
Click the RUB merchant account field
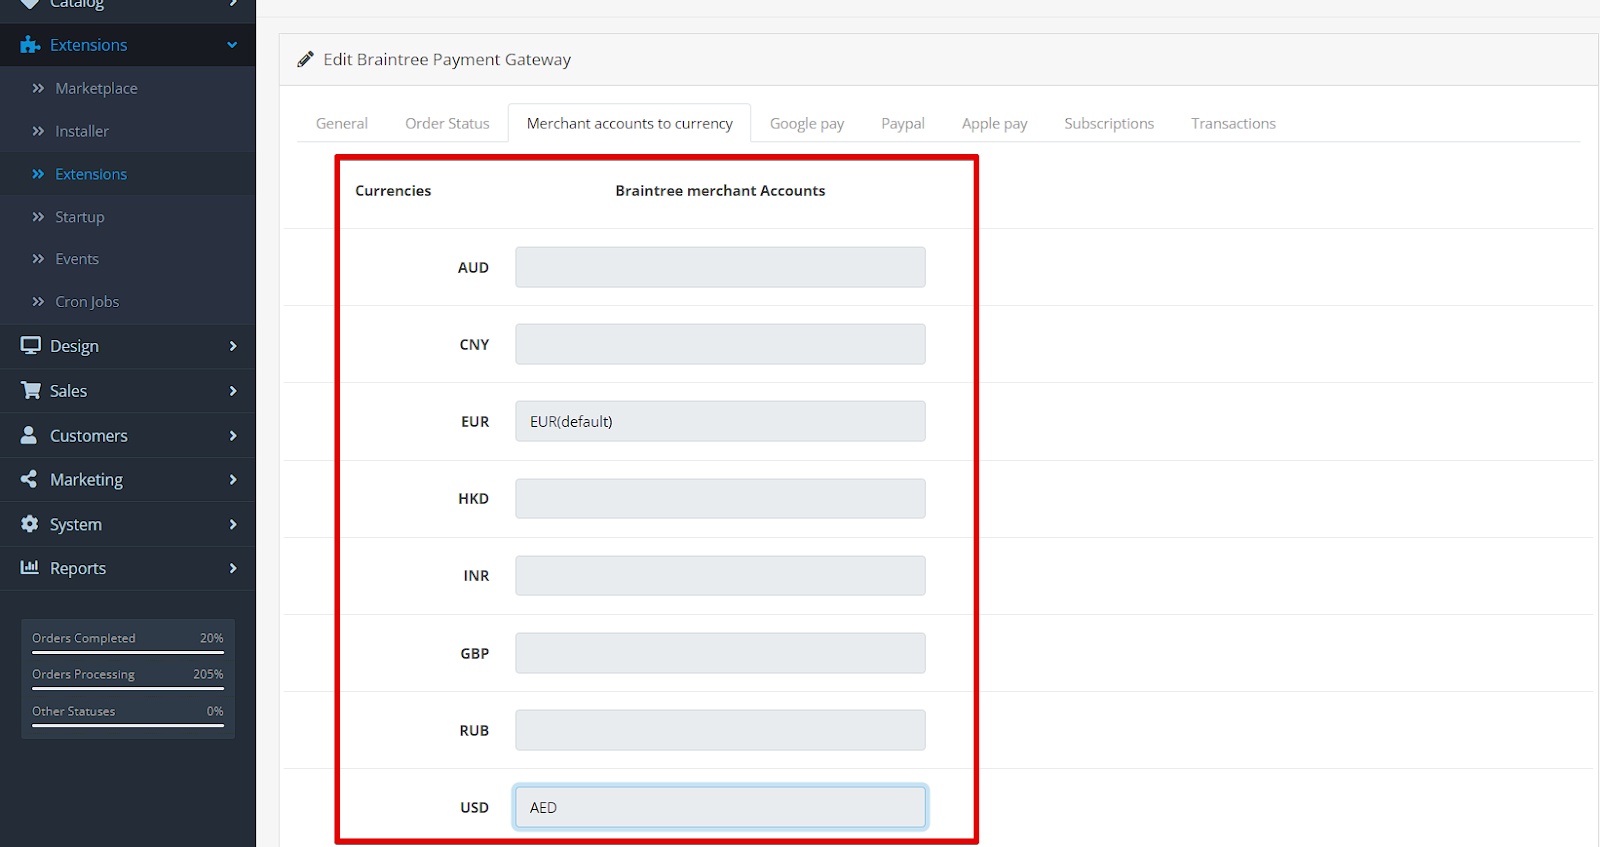coord(720,730)
